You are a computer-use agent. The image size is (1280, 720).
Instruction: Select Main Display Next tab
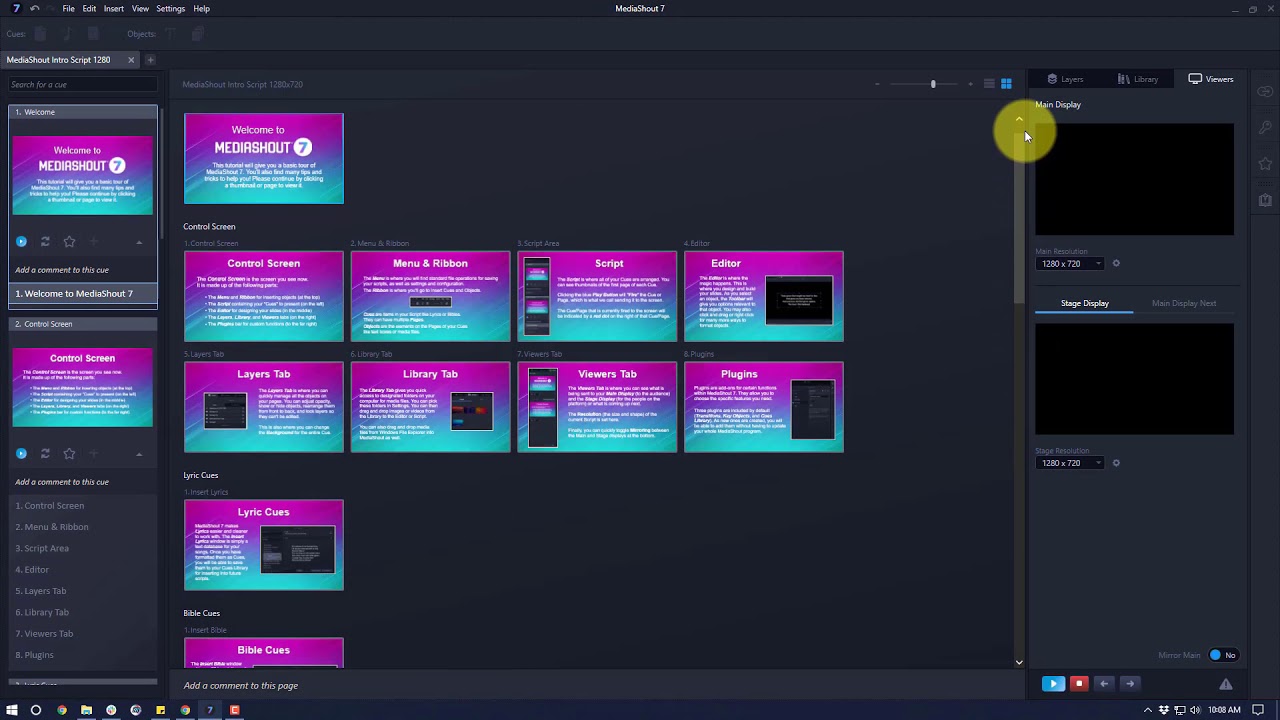coord(1183,303)
